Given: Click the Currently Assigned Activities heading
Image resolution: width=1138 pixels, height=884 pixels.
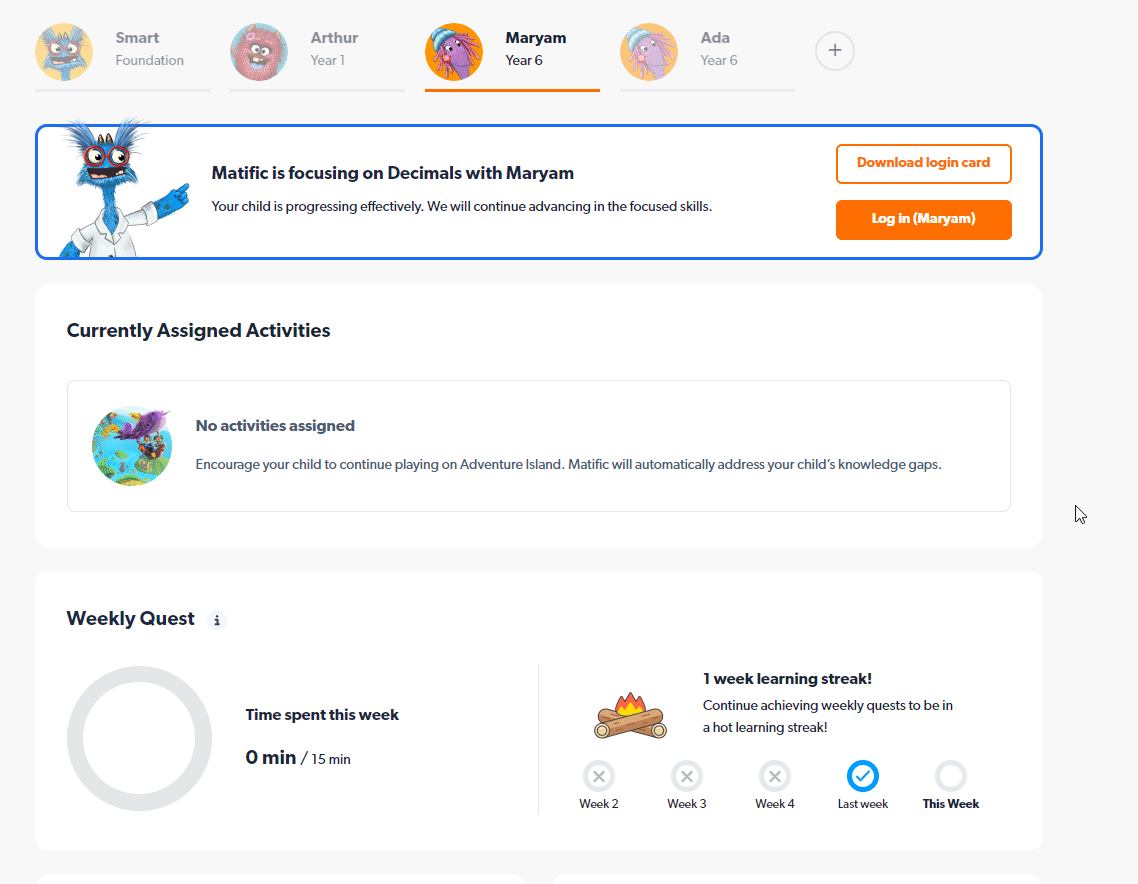Looking at the screenshot, I should point(198,331).
